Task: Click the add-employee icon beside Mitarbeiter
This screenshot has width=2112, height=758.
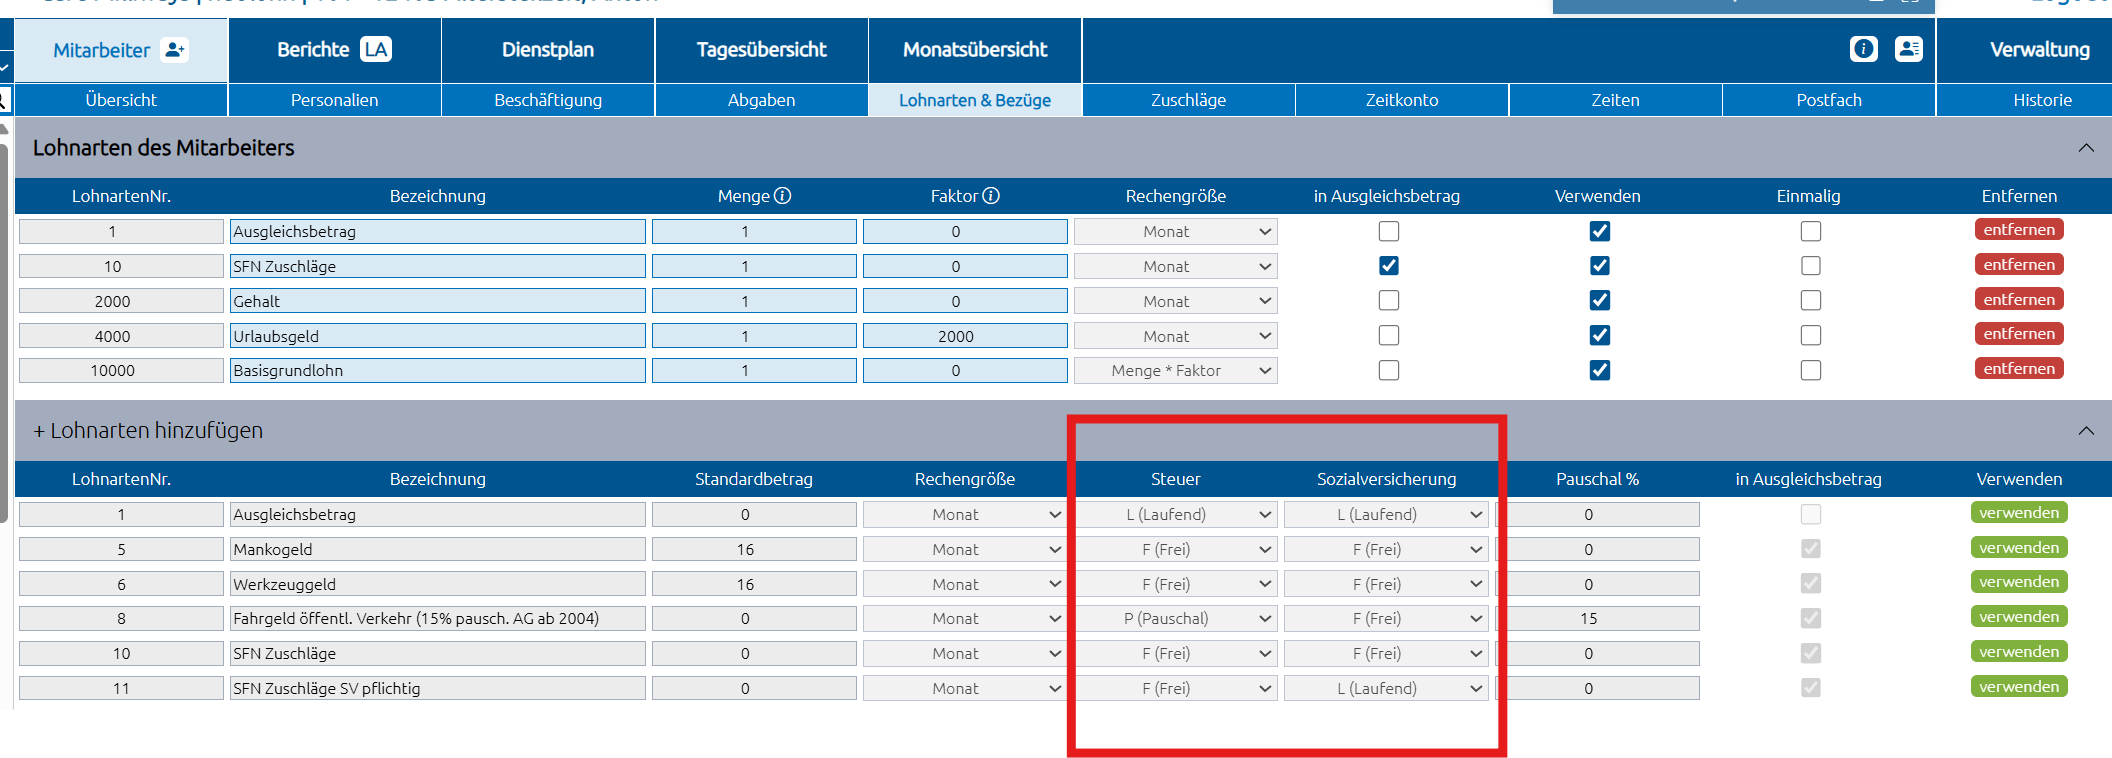Action: tap(175, 50)
